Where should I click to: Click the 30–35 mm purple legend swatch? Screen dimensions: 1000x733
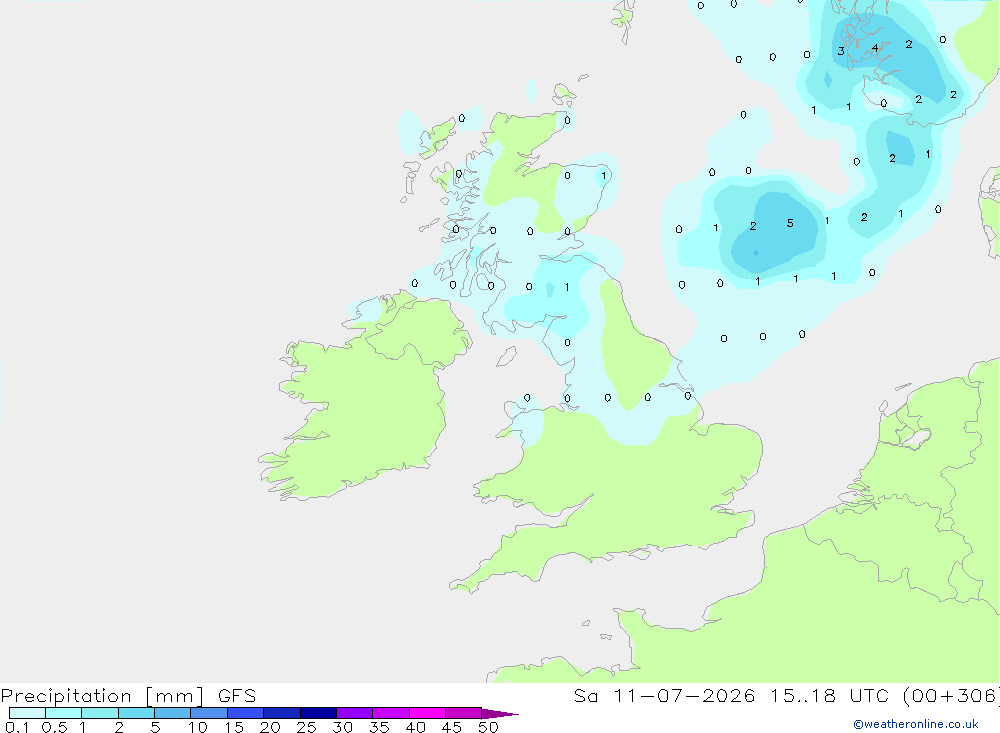click(355, 713)
